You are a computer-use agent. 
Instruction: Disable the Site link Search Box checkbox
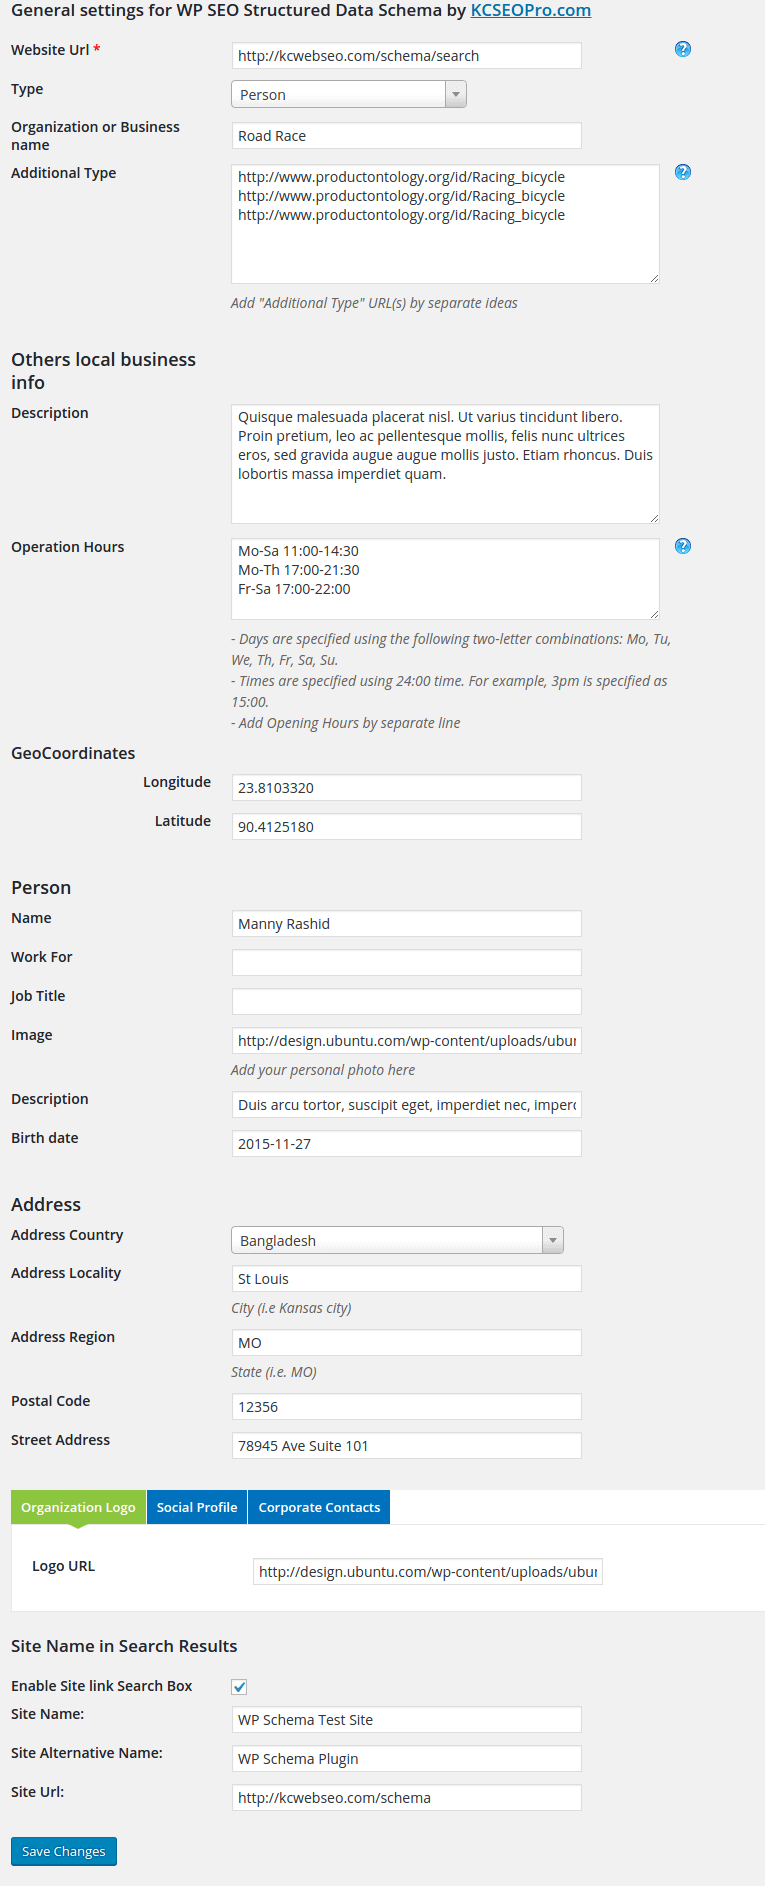pos(238,1686)
